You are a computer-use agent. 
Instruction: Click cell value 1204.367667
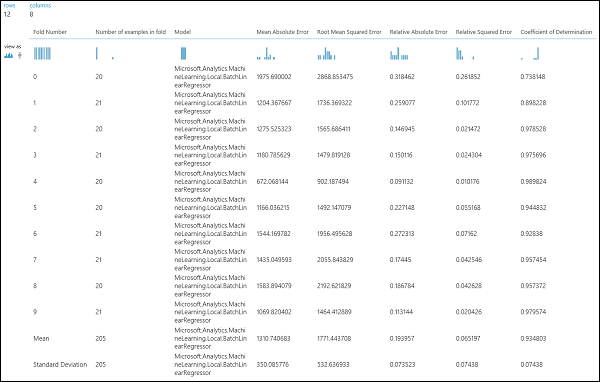coord(274,103)
